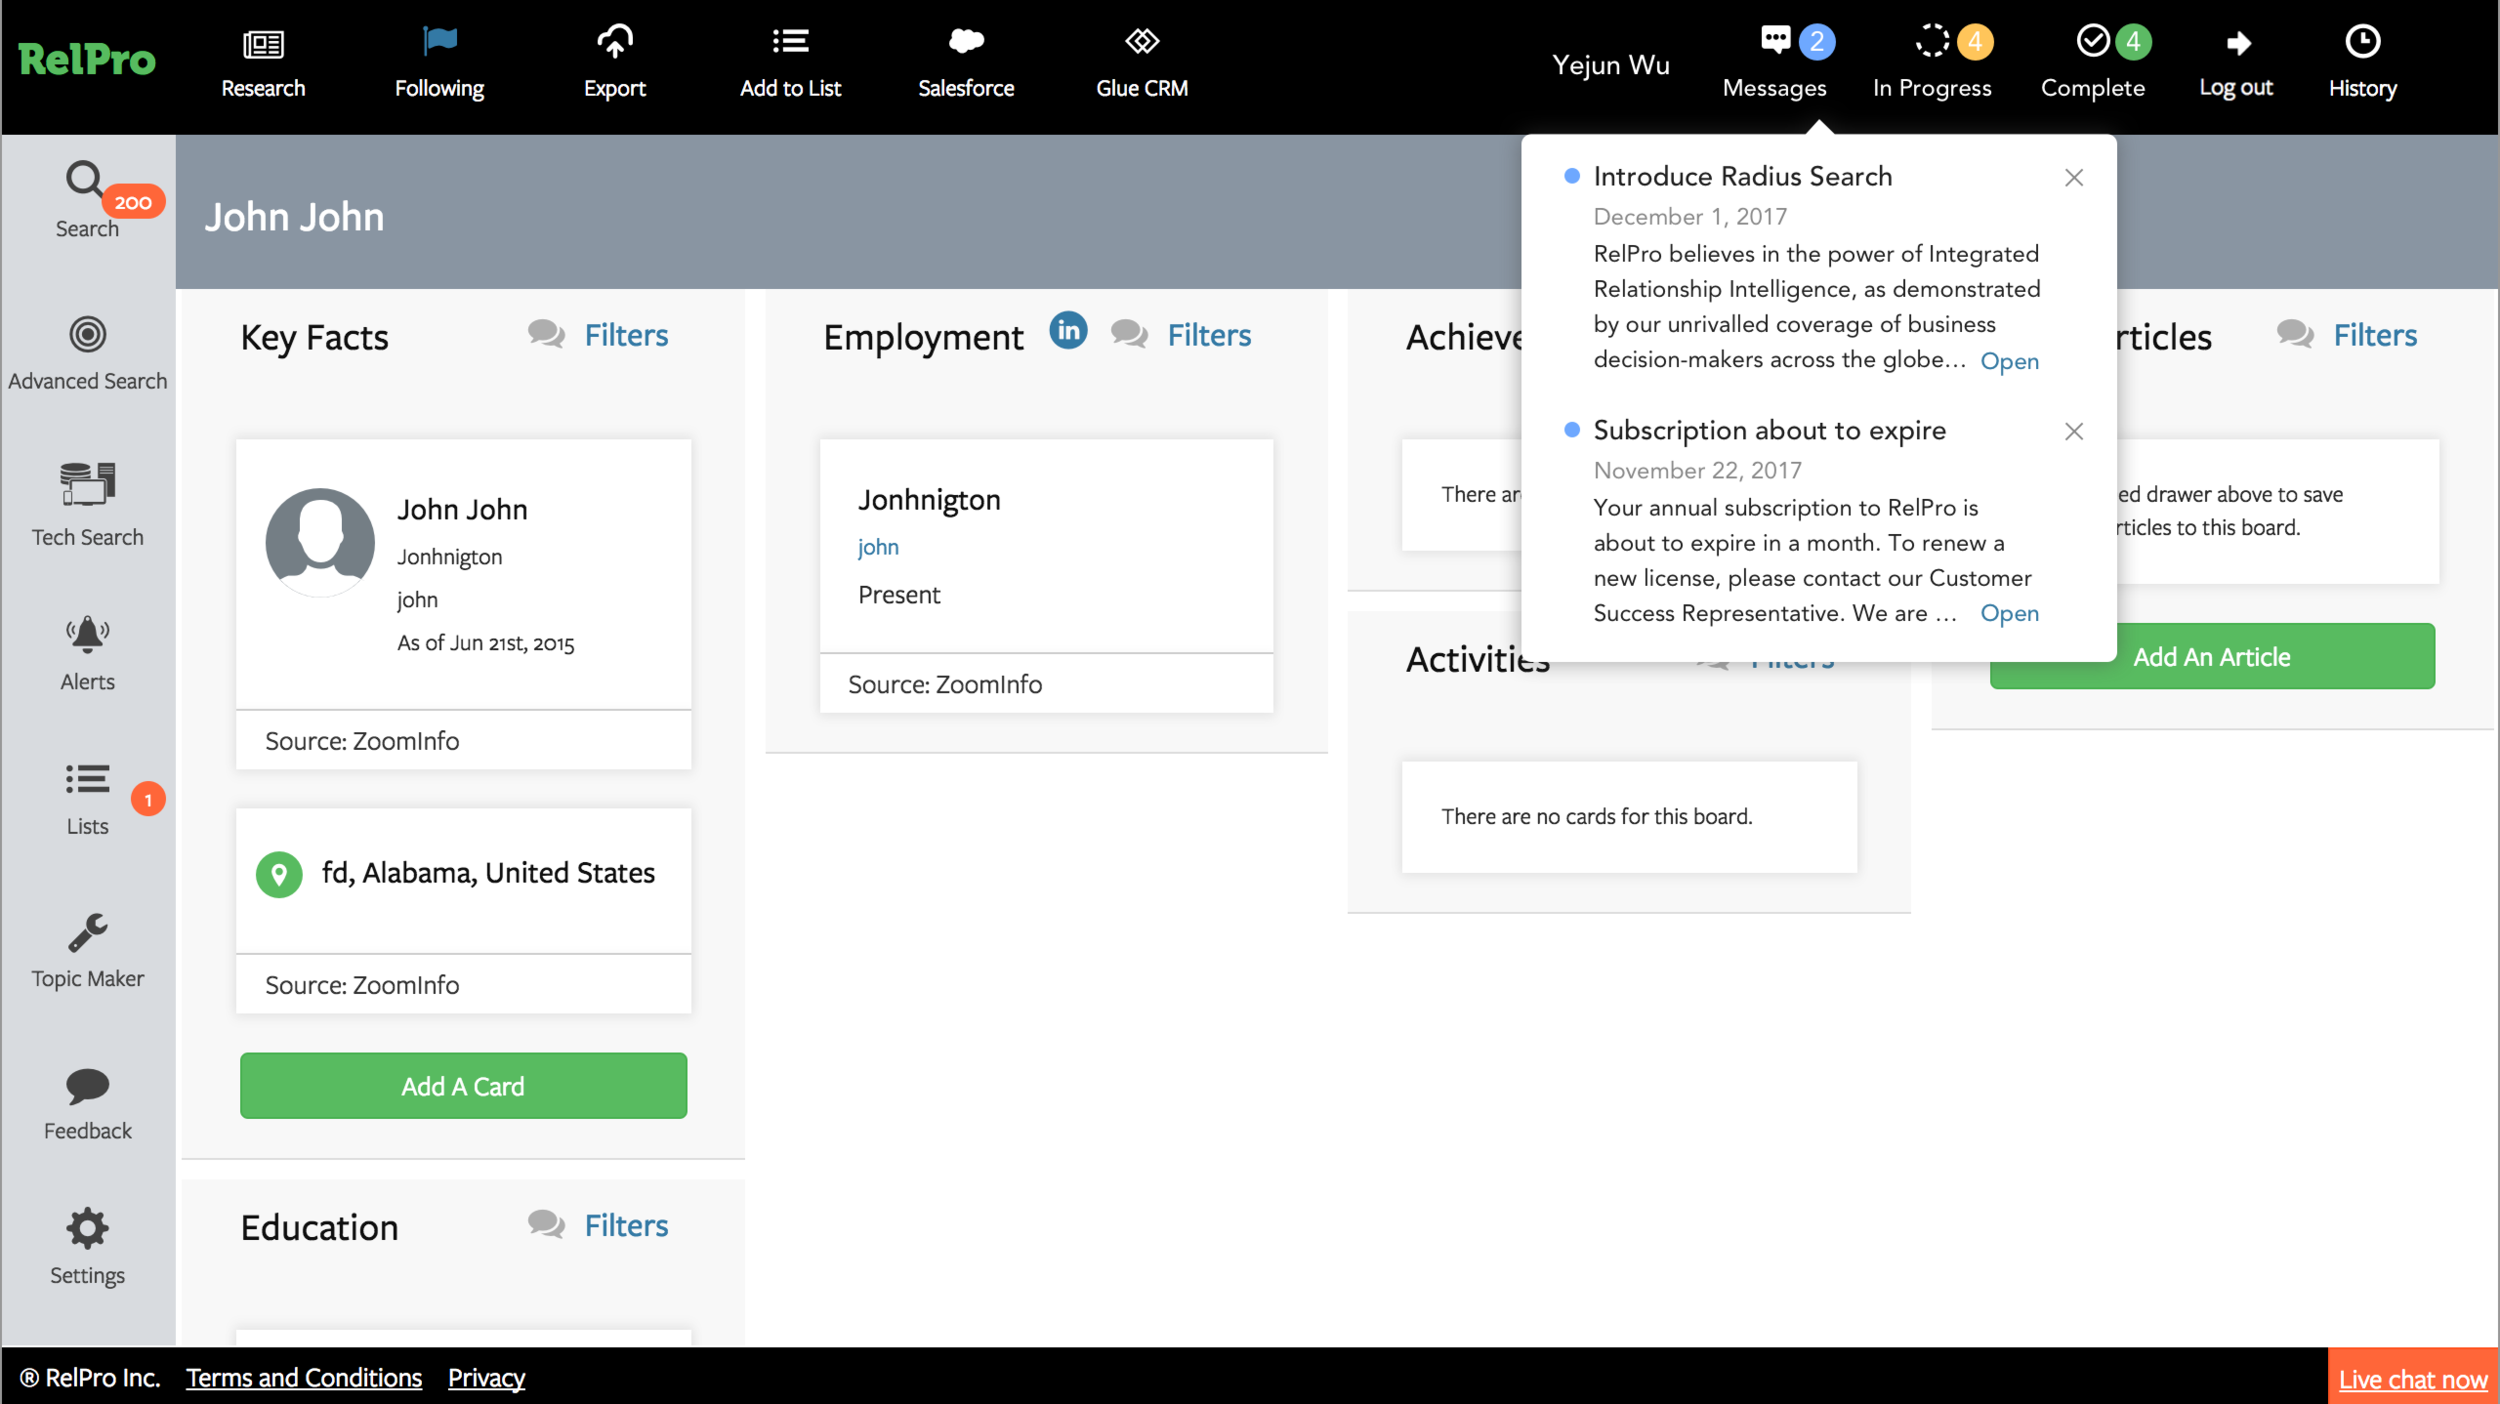
Task: Open the History clock icon
Action: (x=2362, y=41)
